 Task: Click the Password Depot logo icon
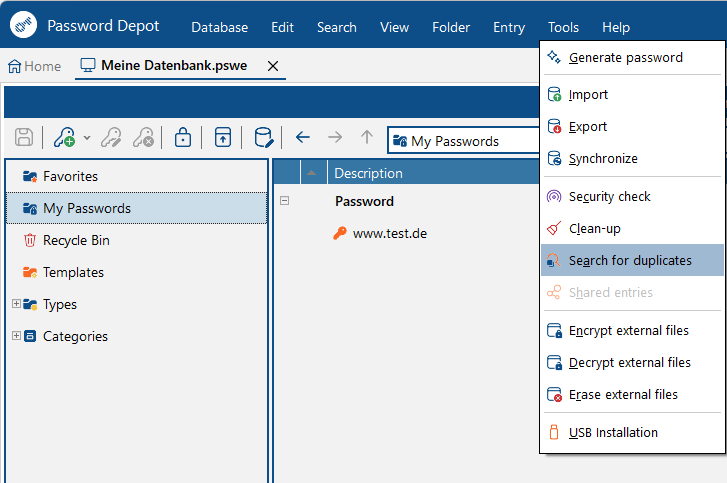pyautogui.click(x=23, y=25)
